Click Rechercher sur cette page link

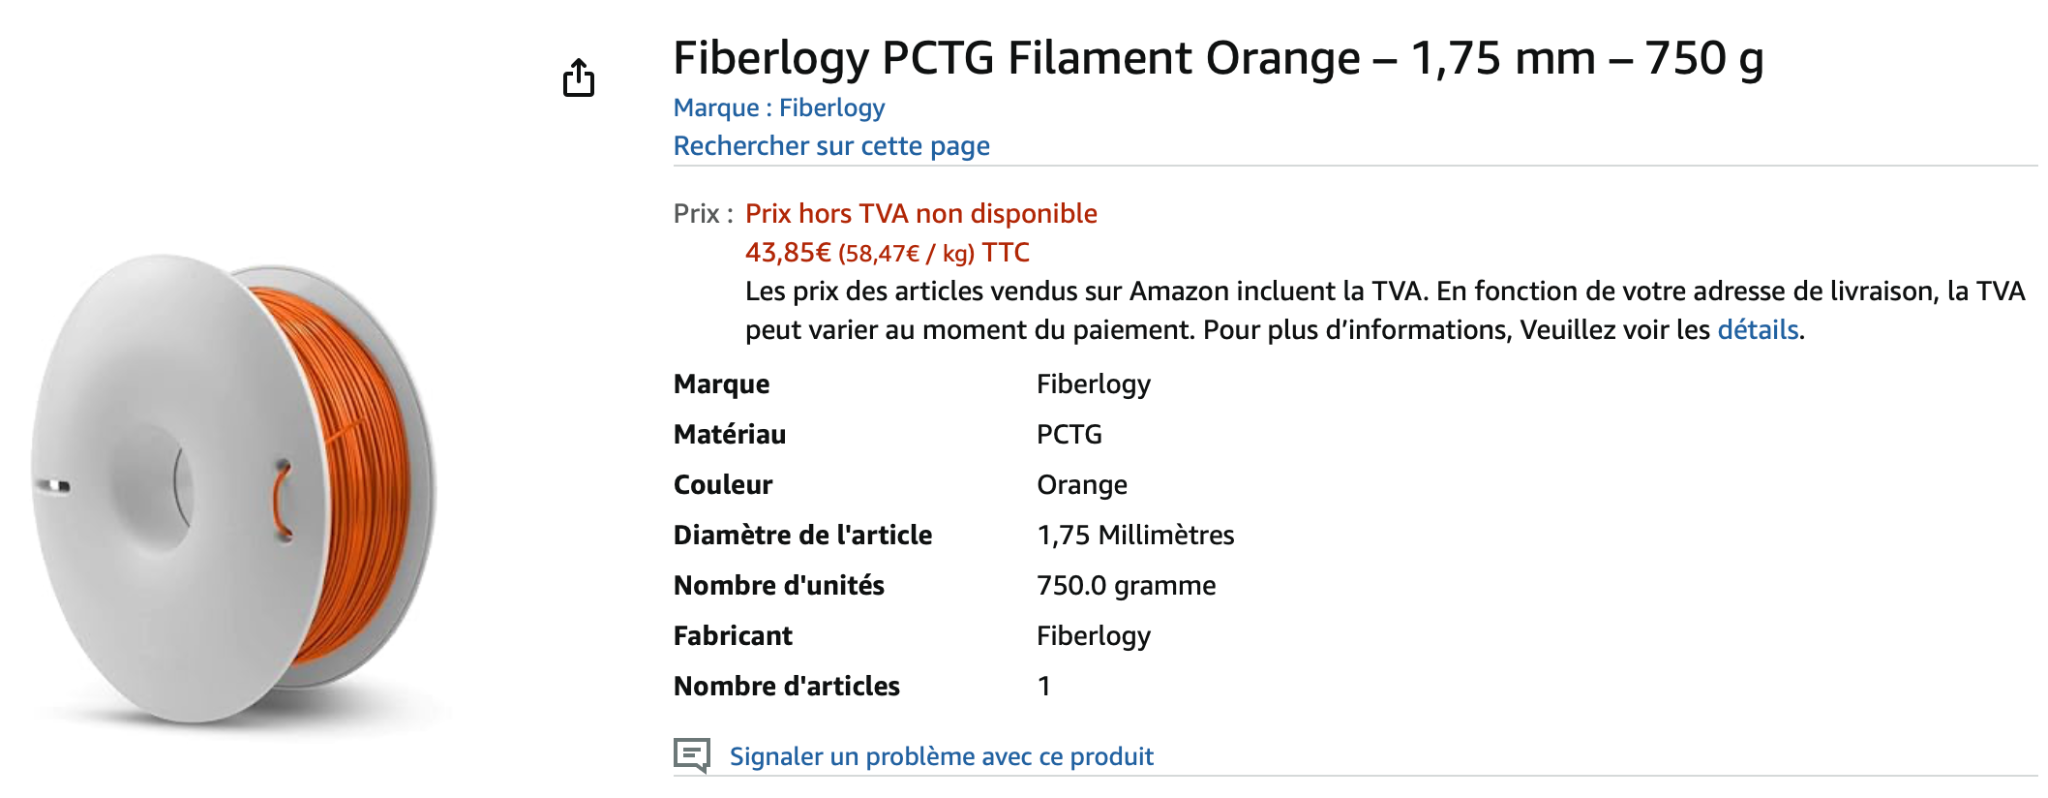831,146
